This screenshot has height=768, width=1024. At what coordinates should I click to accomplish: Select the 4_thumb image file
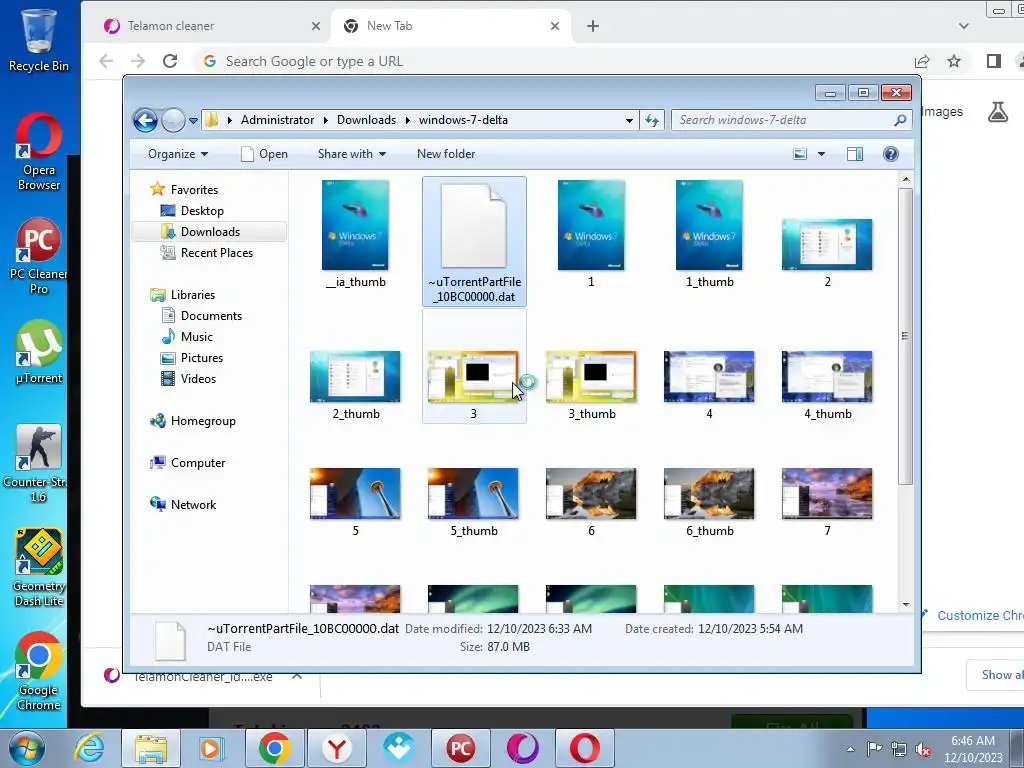click(827, 385)
